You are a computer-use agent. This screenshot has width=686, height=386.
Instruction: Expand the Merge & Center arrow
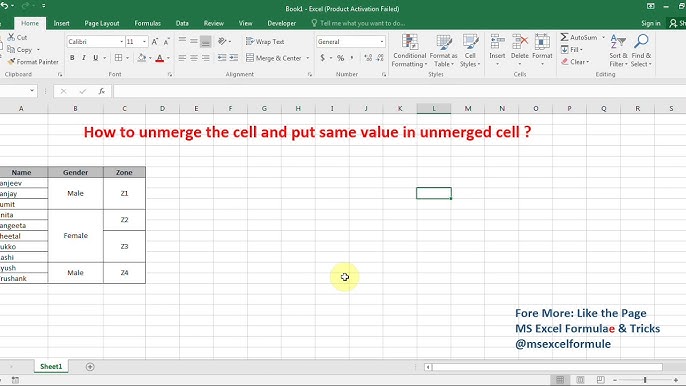[308, 58]
